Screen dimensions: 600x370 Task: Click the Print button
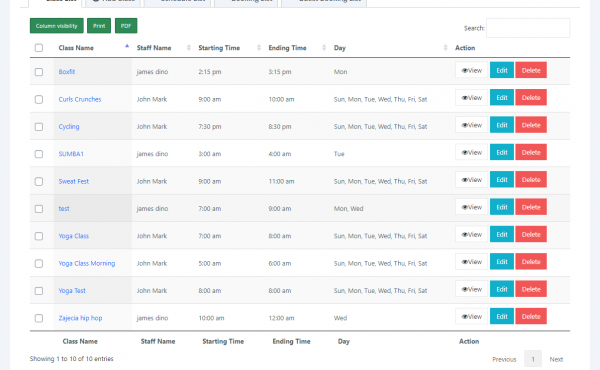point(99,26)
